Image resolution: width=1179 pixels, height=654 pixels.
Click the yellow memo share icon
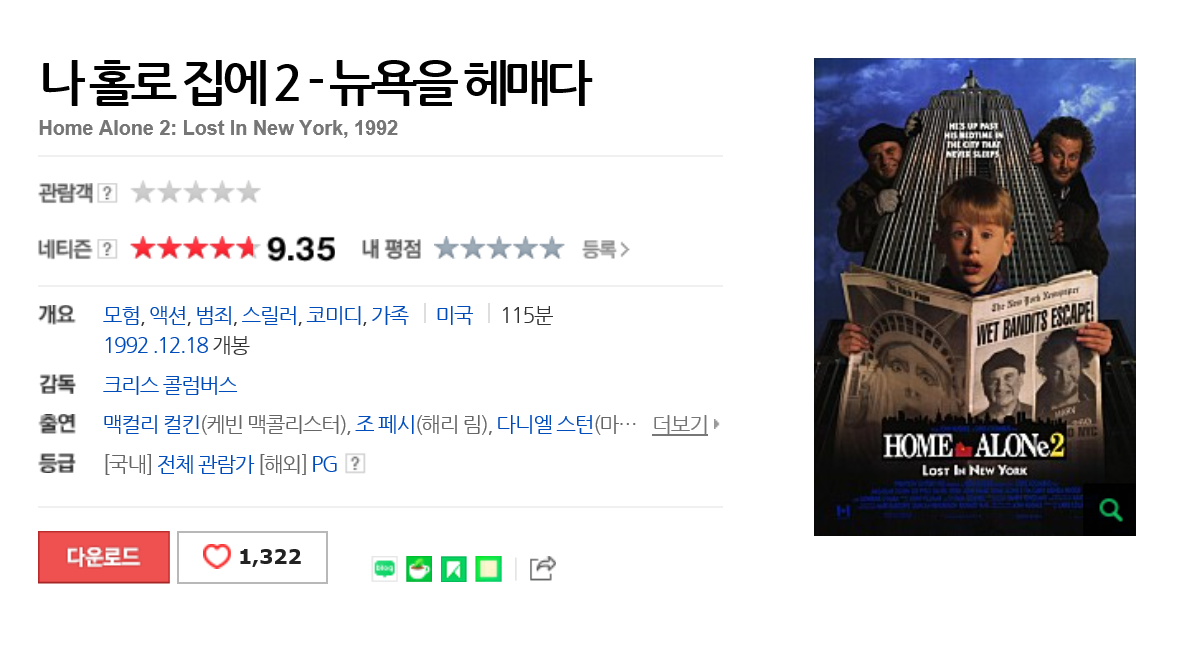pyautogui.click(x=488, y=569)
